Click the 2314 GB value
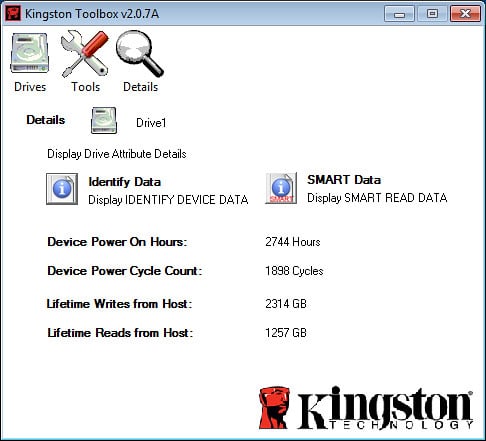Screen dimensions: 486x441 (286, 304)
